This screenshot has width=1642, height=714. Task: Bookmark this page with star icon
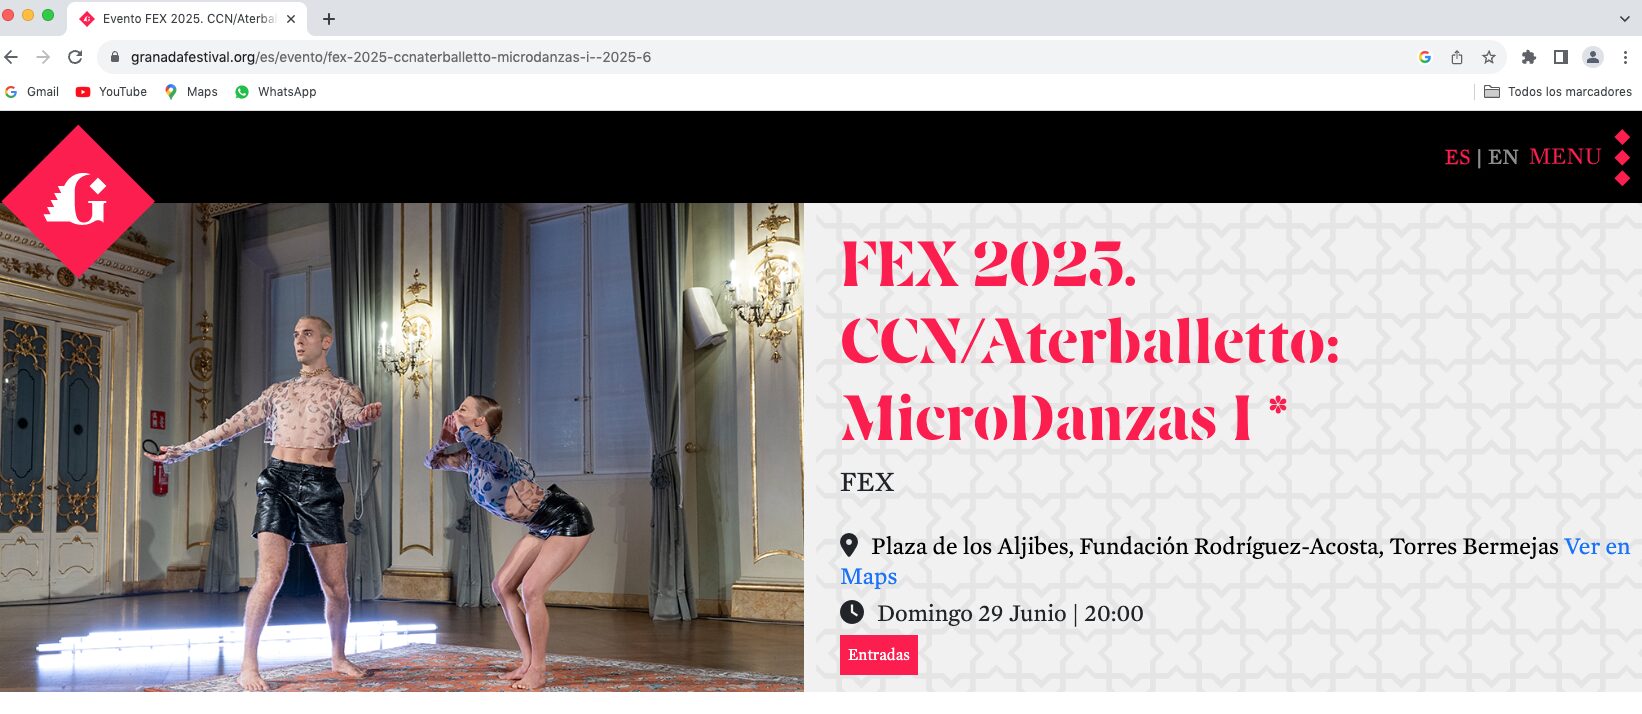coord(1489,57)
